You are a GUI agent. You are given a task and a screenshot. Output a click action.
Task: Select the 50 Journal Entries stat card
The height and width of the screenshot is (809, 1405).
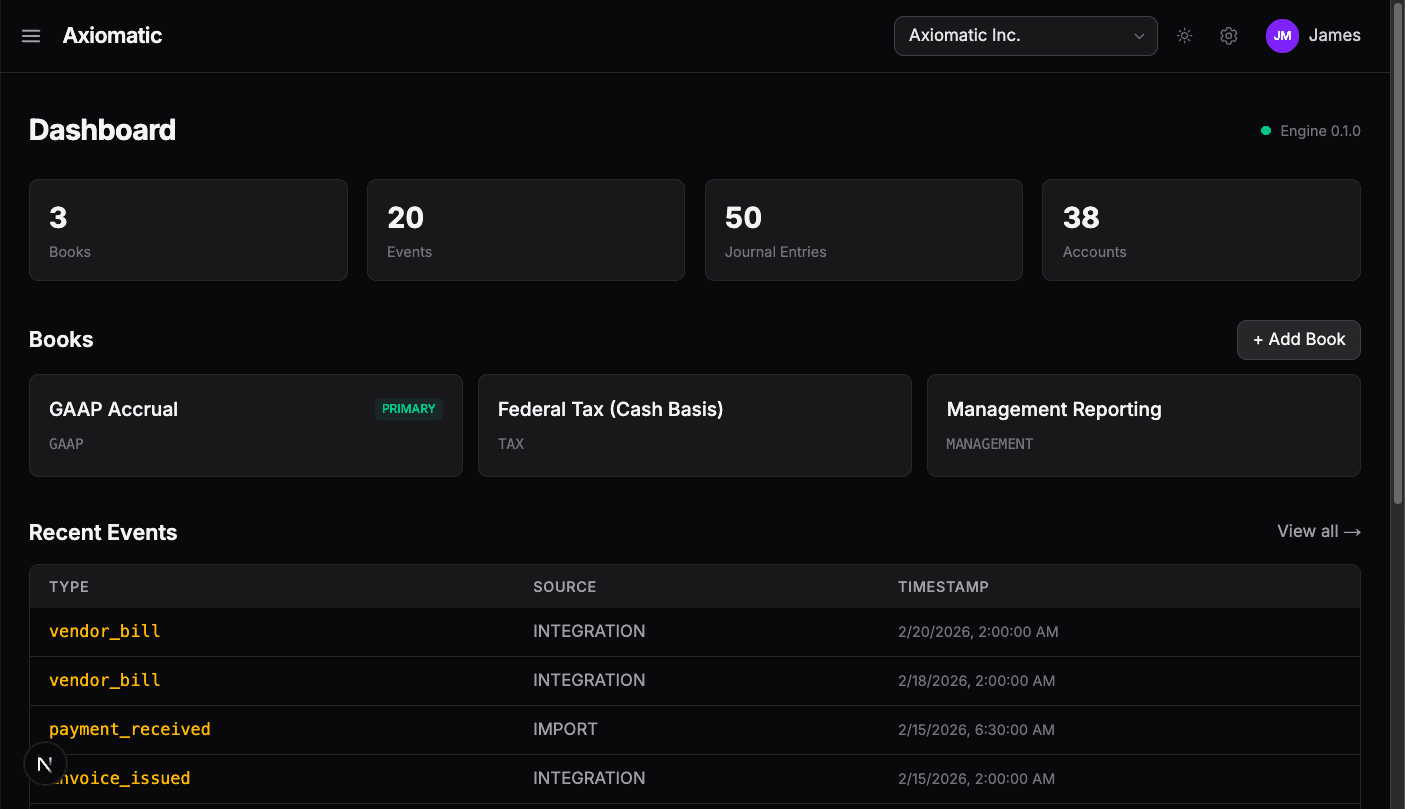click(x=863, y=229)
